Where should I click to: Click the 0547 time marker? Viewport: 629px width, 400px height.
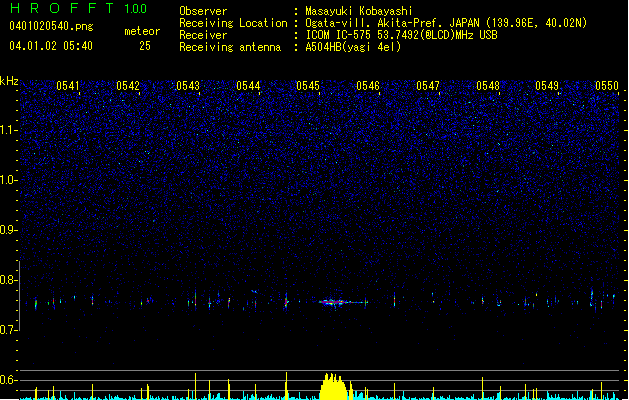coord(428,86)
